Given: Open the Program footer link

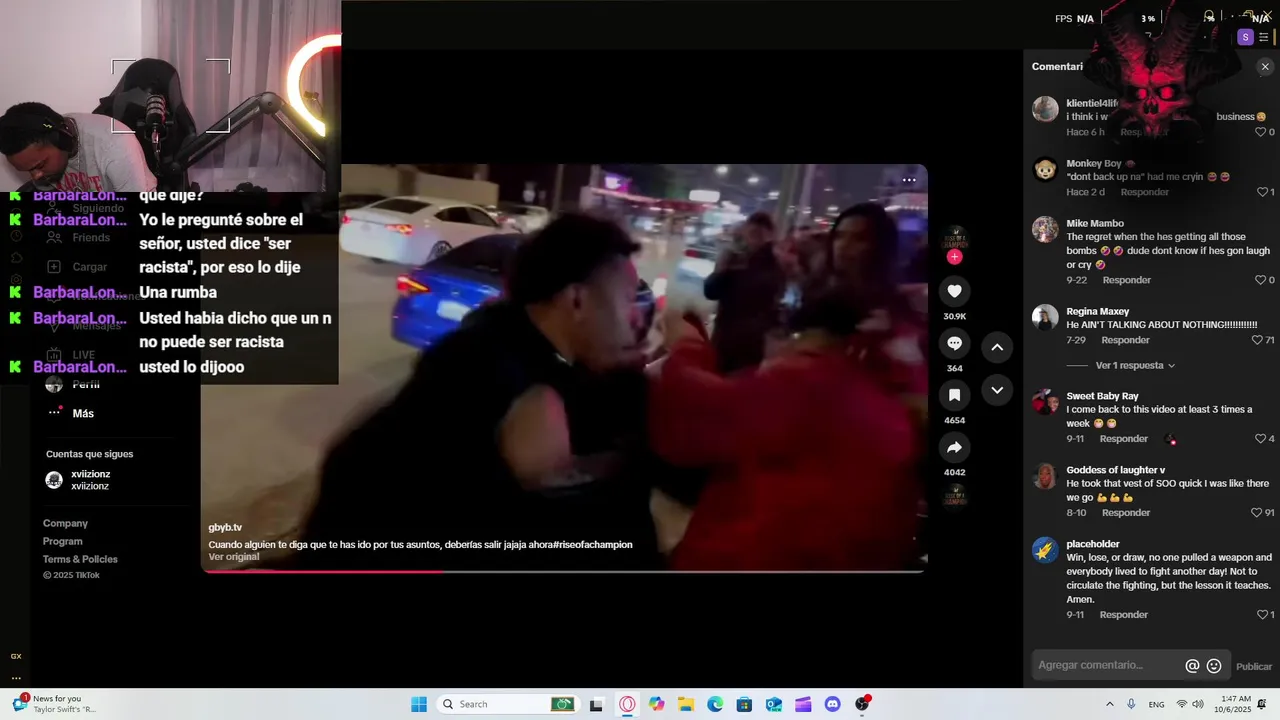Looking at the screenshot, I should pyautogui.click(x=63, y=541).
